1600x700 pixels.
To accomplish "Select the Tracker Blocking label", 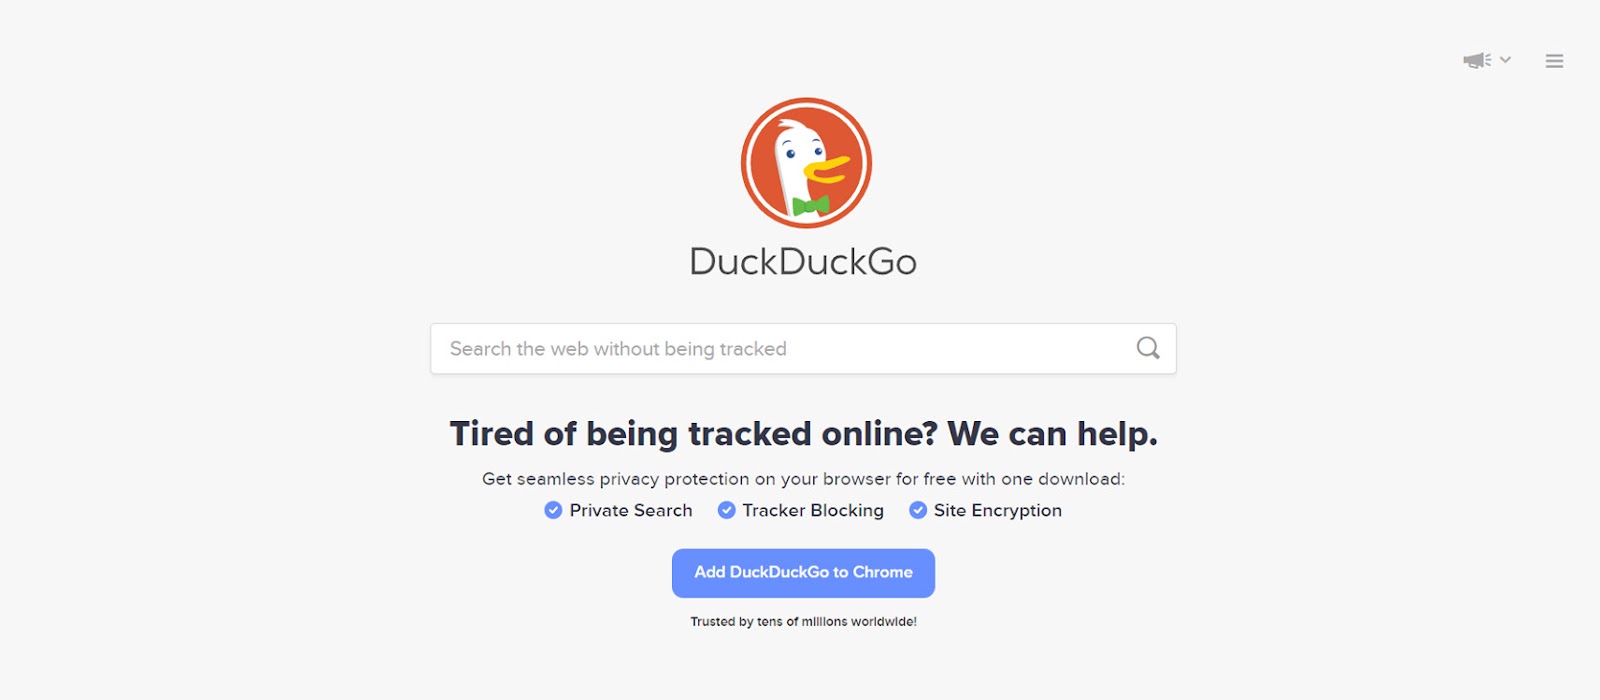I will pyautogui.click(x=813, y=510).
